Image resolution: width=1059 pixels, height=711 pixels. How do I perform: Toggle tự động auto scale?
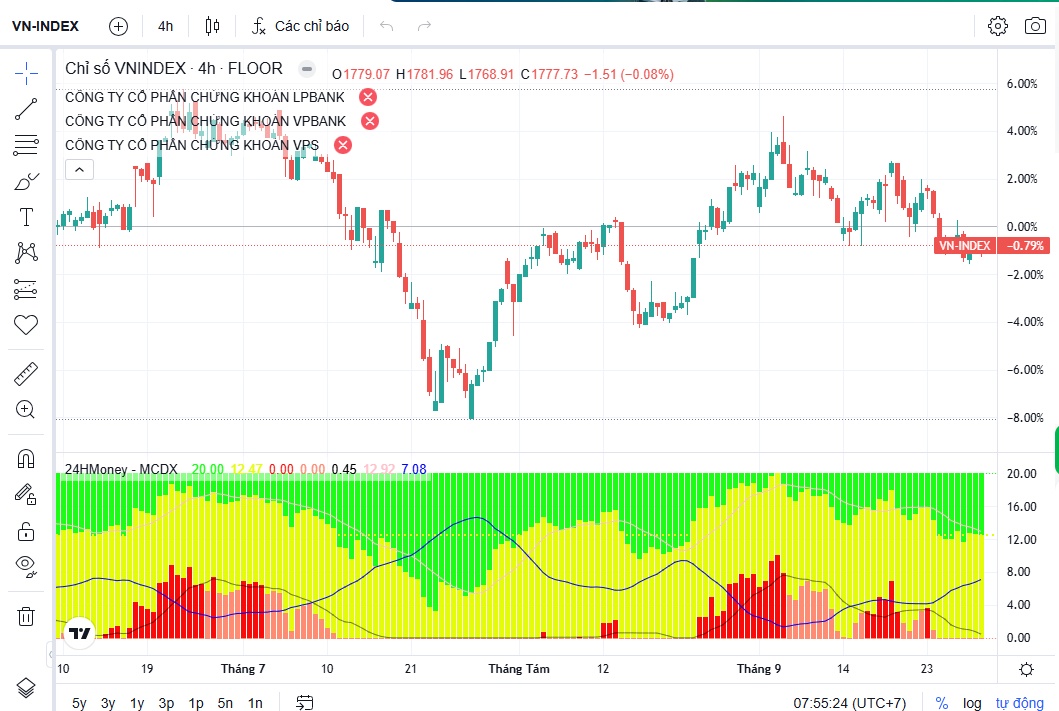point(1019,703)
